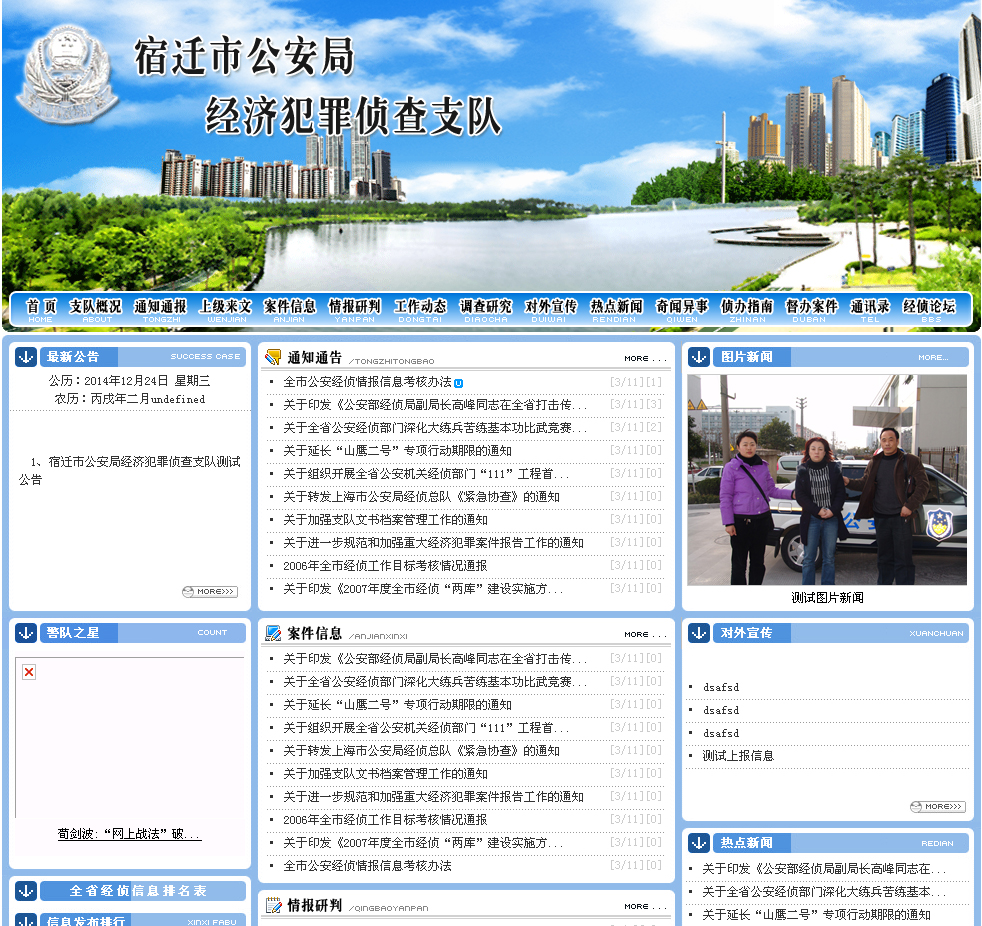Click MORE... link in 图片新闻 header
The image size is (982, 926).
click(x=933, y=358)
